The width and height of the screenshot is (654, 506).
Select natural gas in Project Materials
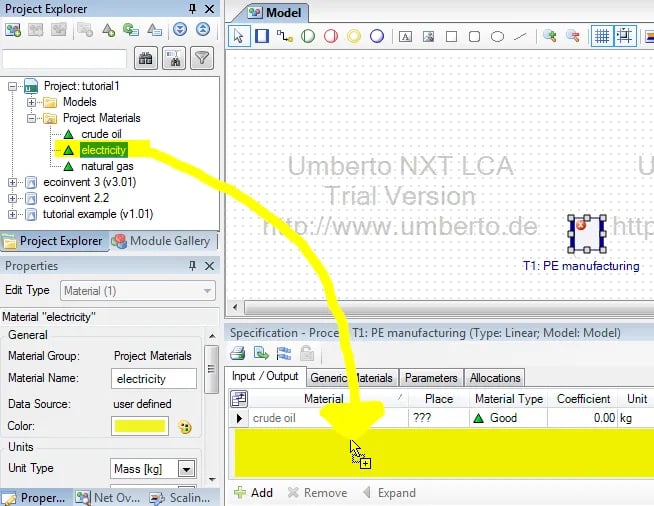(x=107, y=166)
